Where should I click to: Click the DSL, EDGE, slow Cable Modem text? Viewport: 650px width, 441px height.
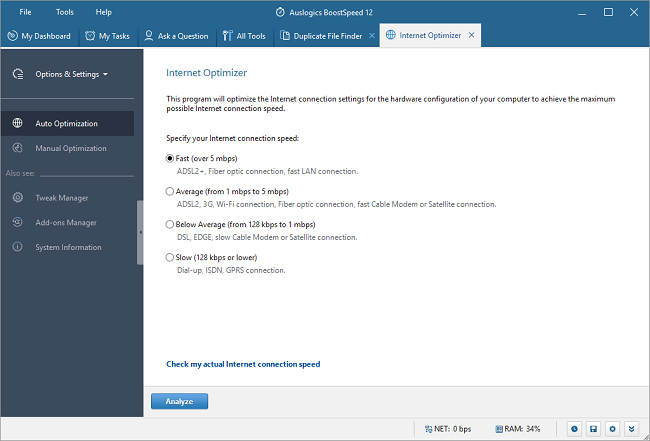(267, 237)
